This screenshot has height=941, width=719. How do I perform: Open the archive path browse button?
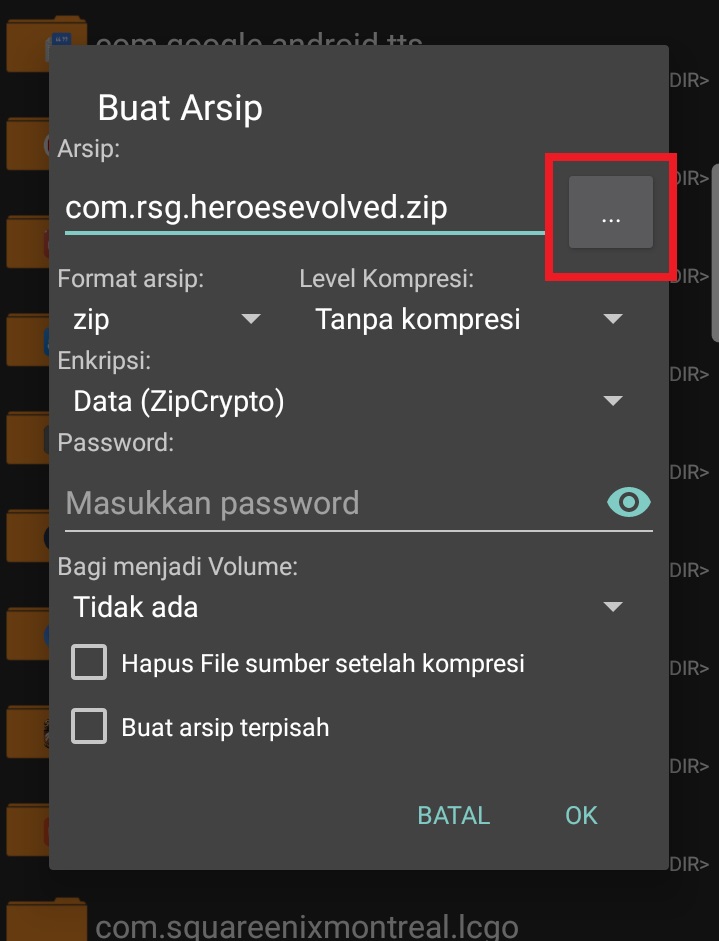tap(610, 212)
